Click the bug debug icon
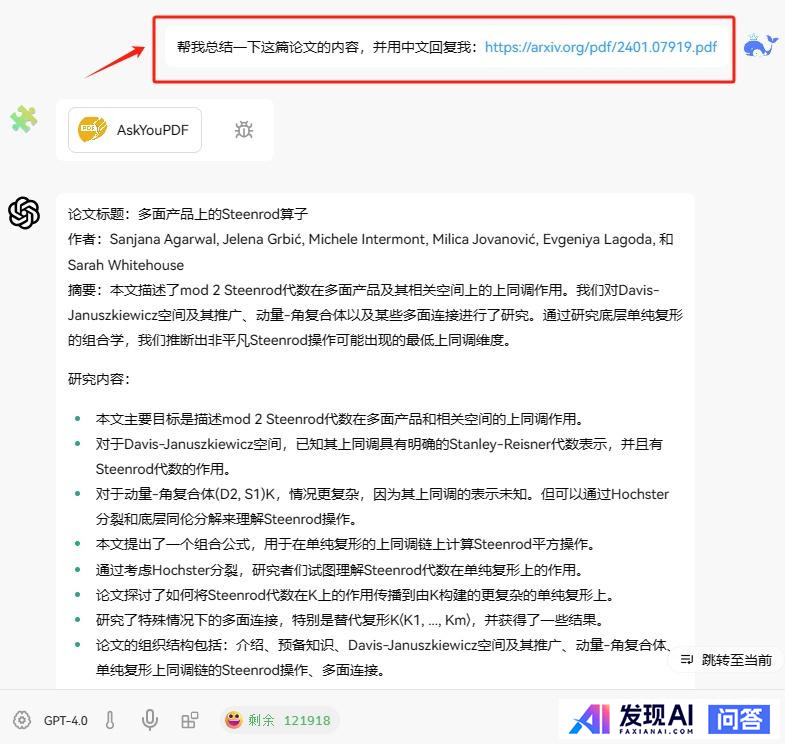This screenshot has width=785, height=744. 243,130
